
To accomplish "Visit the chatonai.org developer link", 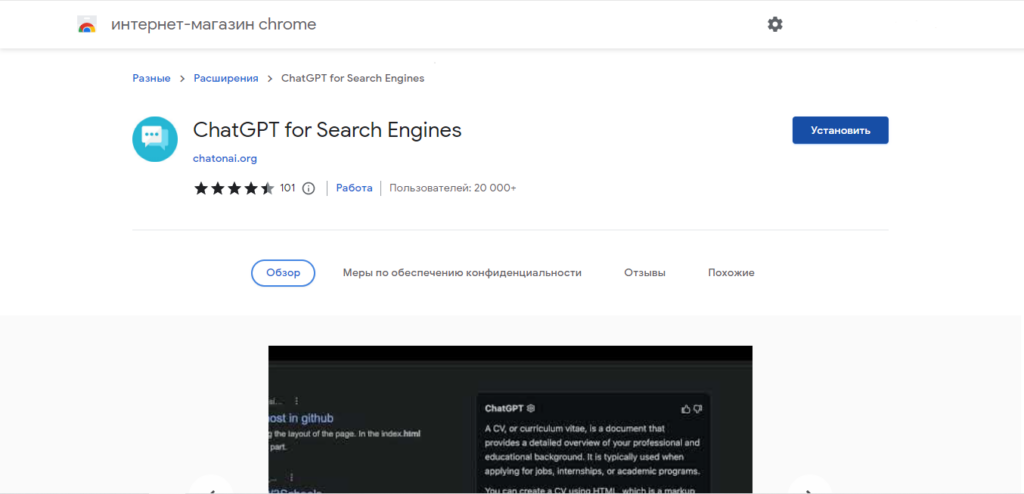I will 225,158.
